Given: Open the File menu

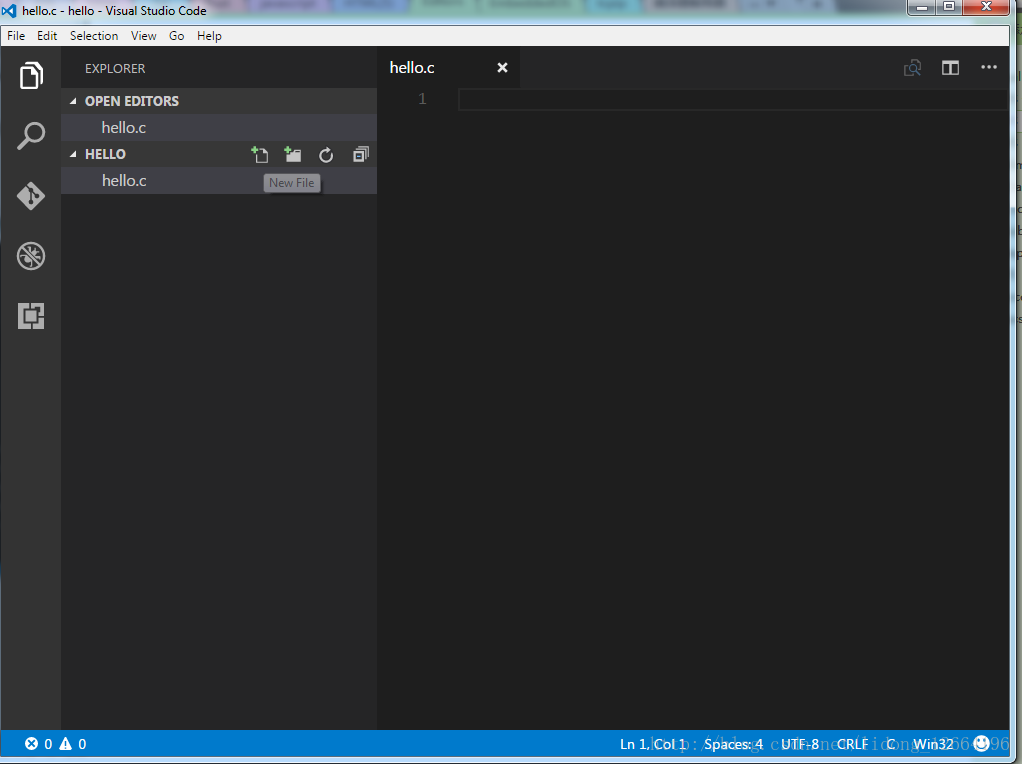Looking at the screenshot, I should click(16, 36).
